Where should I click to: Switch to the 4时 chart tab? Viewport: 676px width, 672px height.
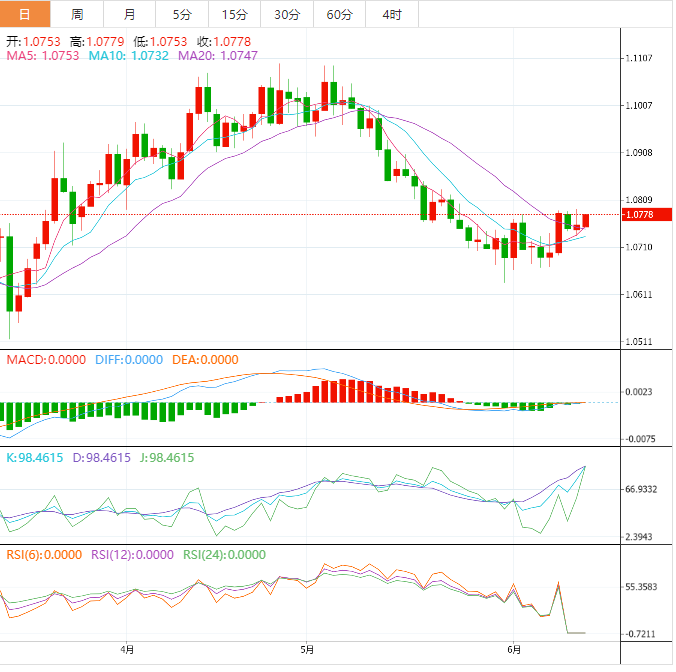[x=392, y=14]
